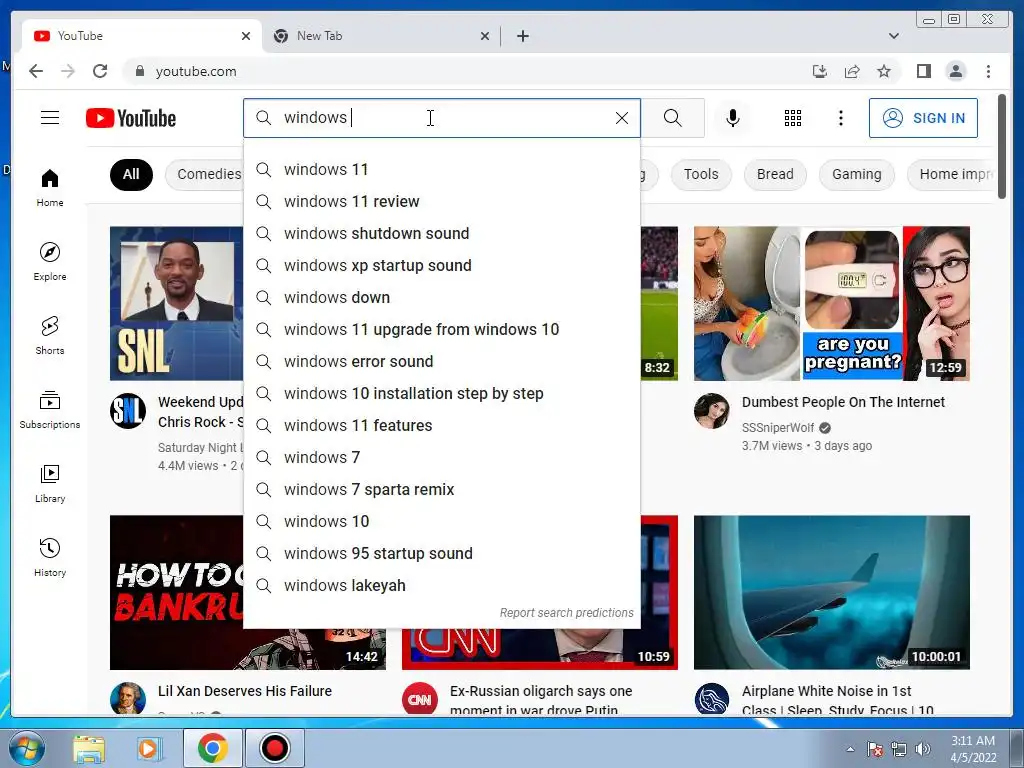Open Windows Media Player taskbar icon
1024x768 pixels.
click(x=149, y=748)
